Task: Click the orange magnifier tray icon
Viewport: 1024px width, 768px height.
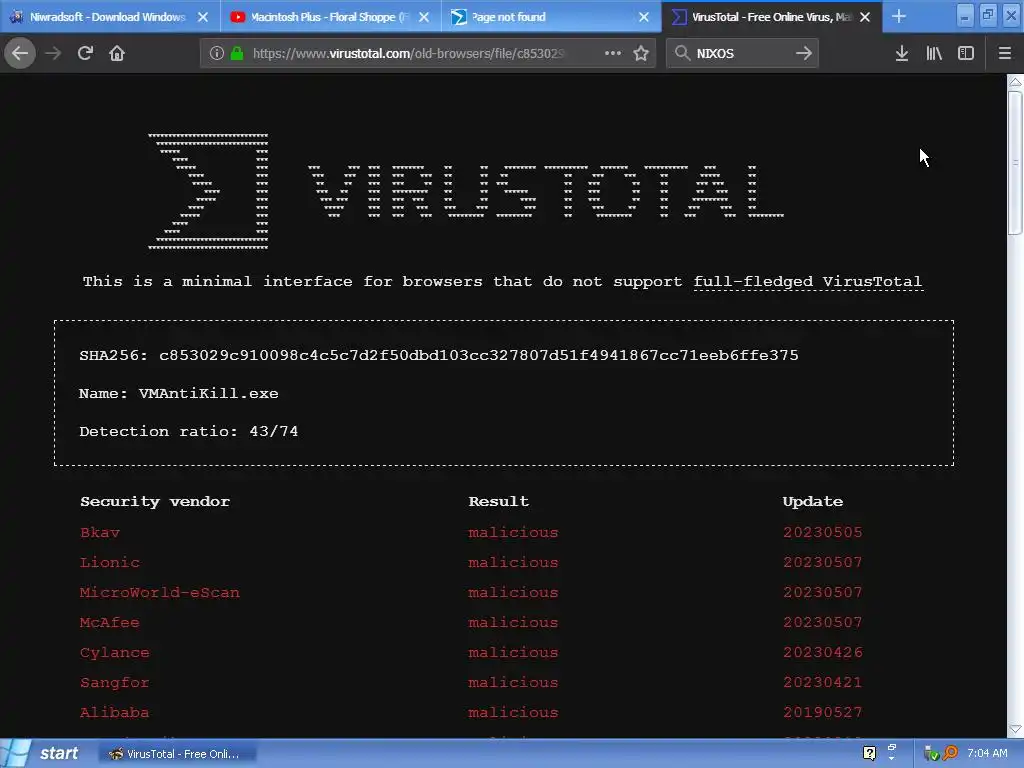Action: (x=950, y=753)
